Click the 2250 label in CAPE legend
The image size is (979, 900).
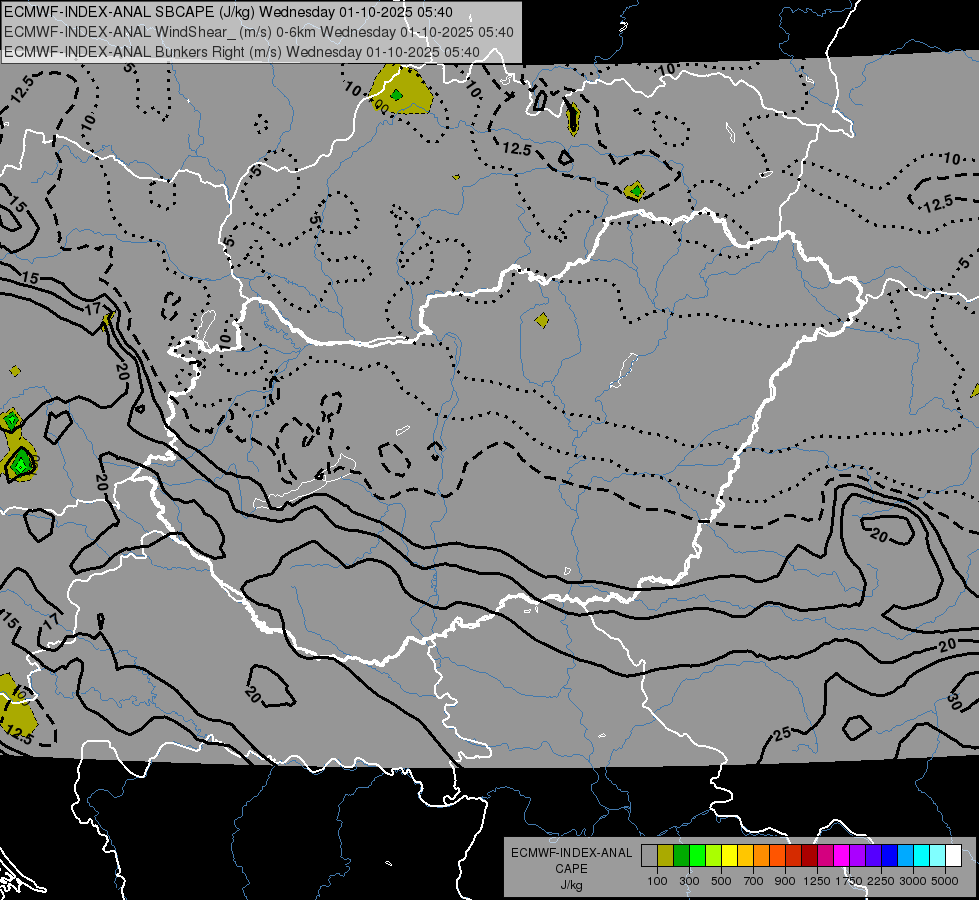tap(881, 881)
